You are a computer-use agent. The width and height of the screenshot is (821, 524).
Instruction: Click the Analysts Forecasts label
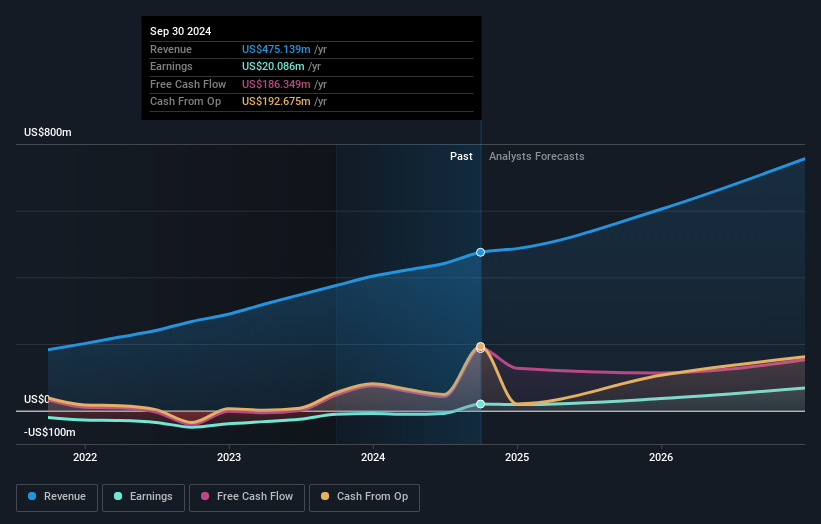537,157
